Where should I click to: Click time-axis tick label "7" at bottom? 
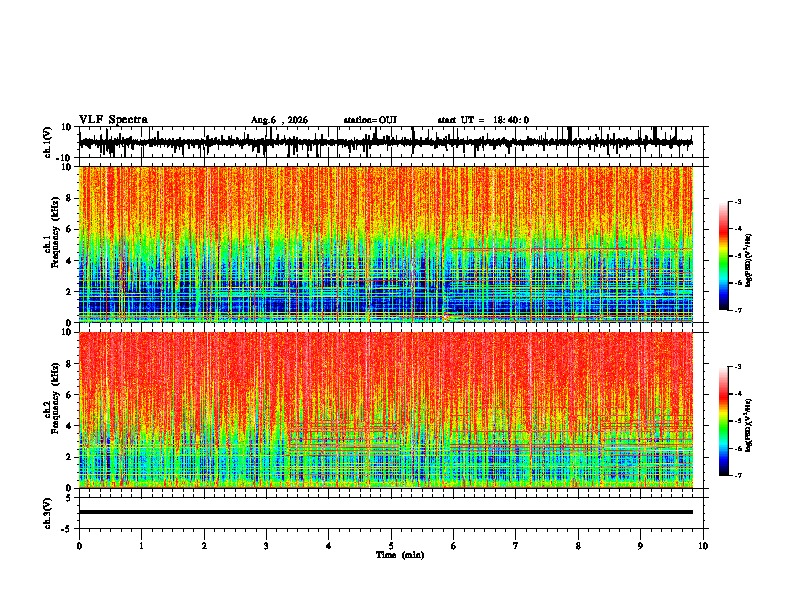516,546
